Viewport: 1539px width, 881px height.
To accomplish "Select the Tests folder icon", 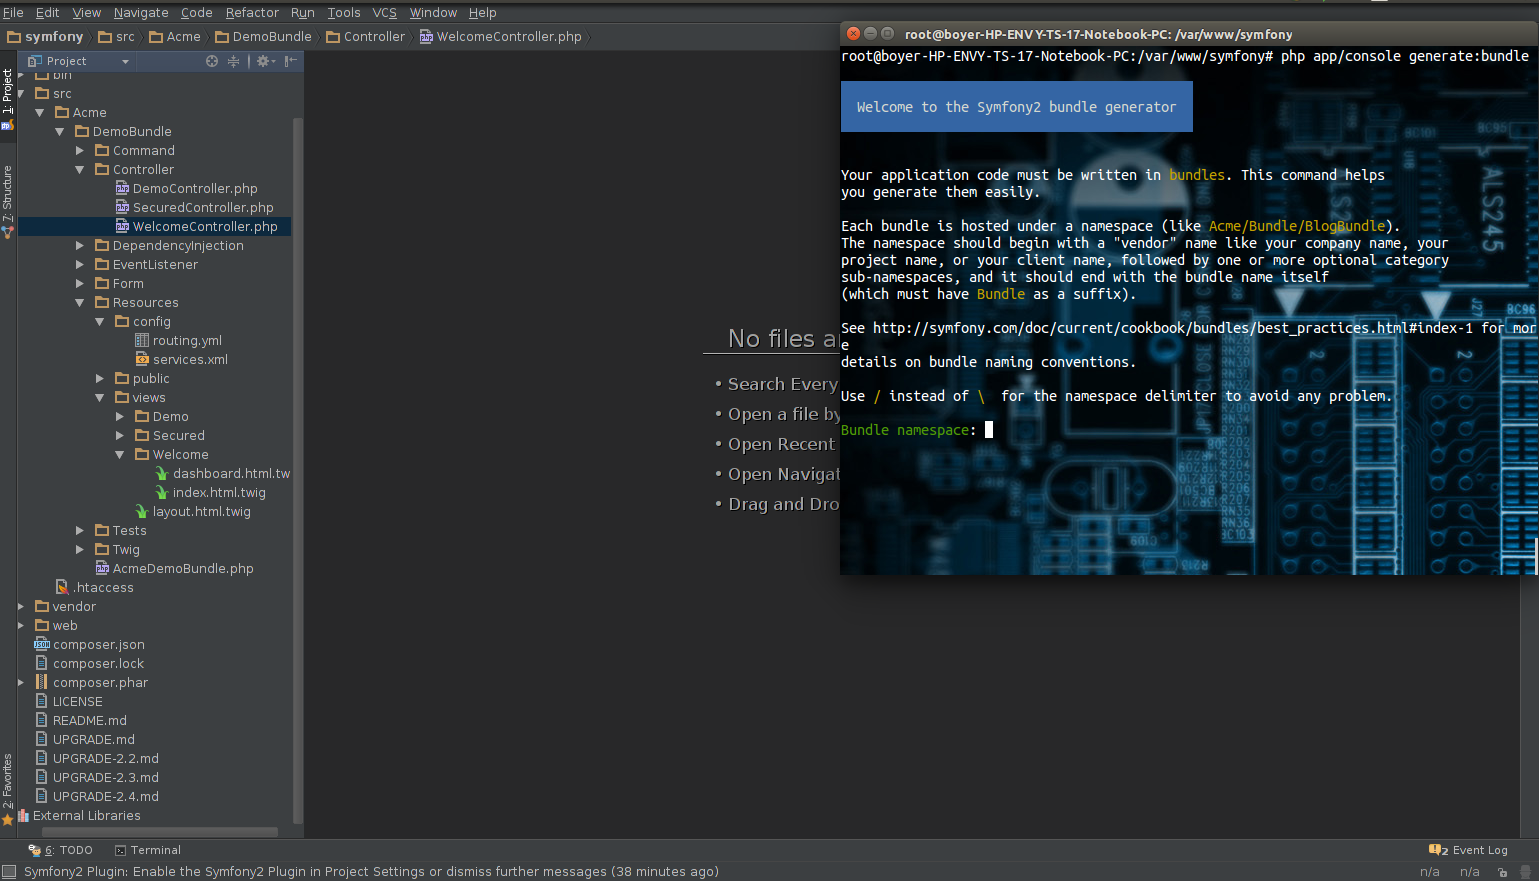I will tap(102, 530).
